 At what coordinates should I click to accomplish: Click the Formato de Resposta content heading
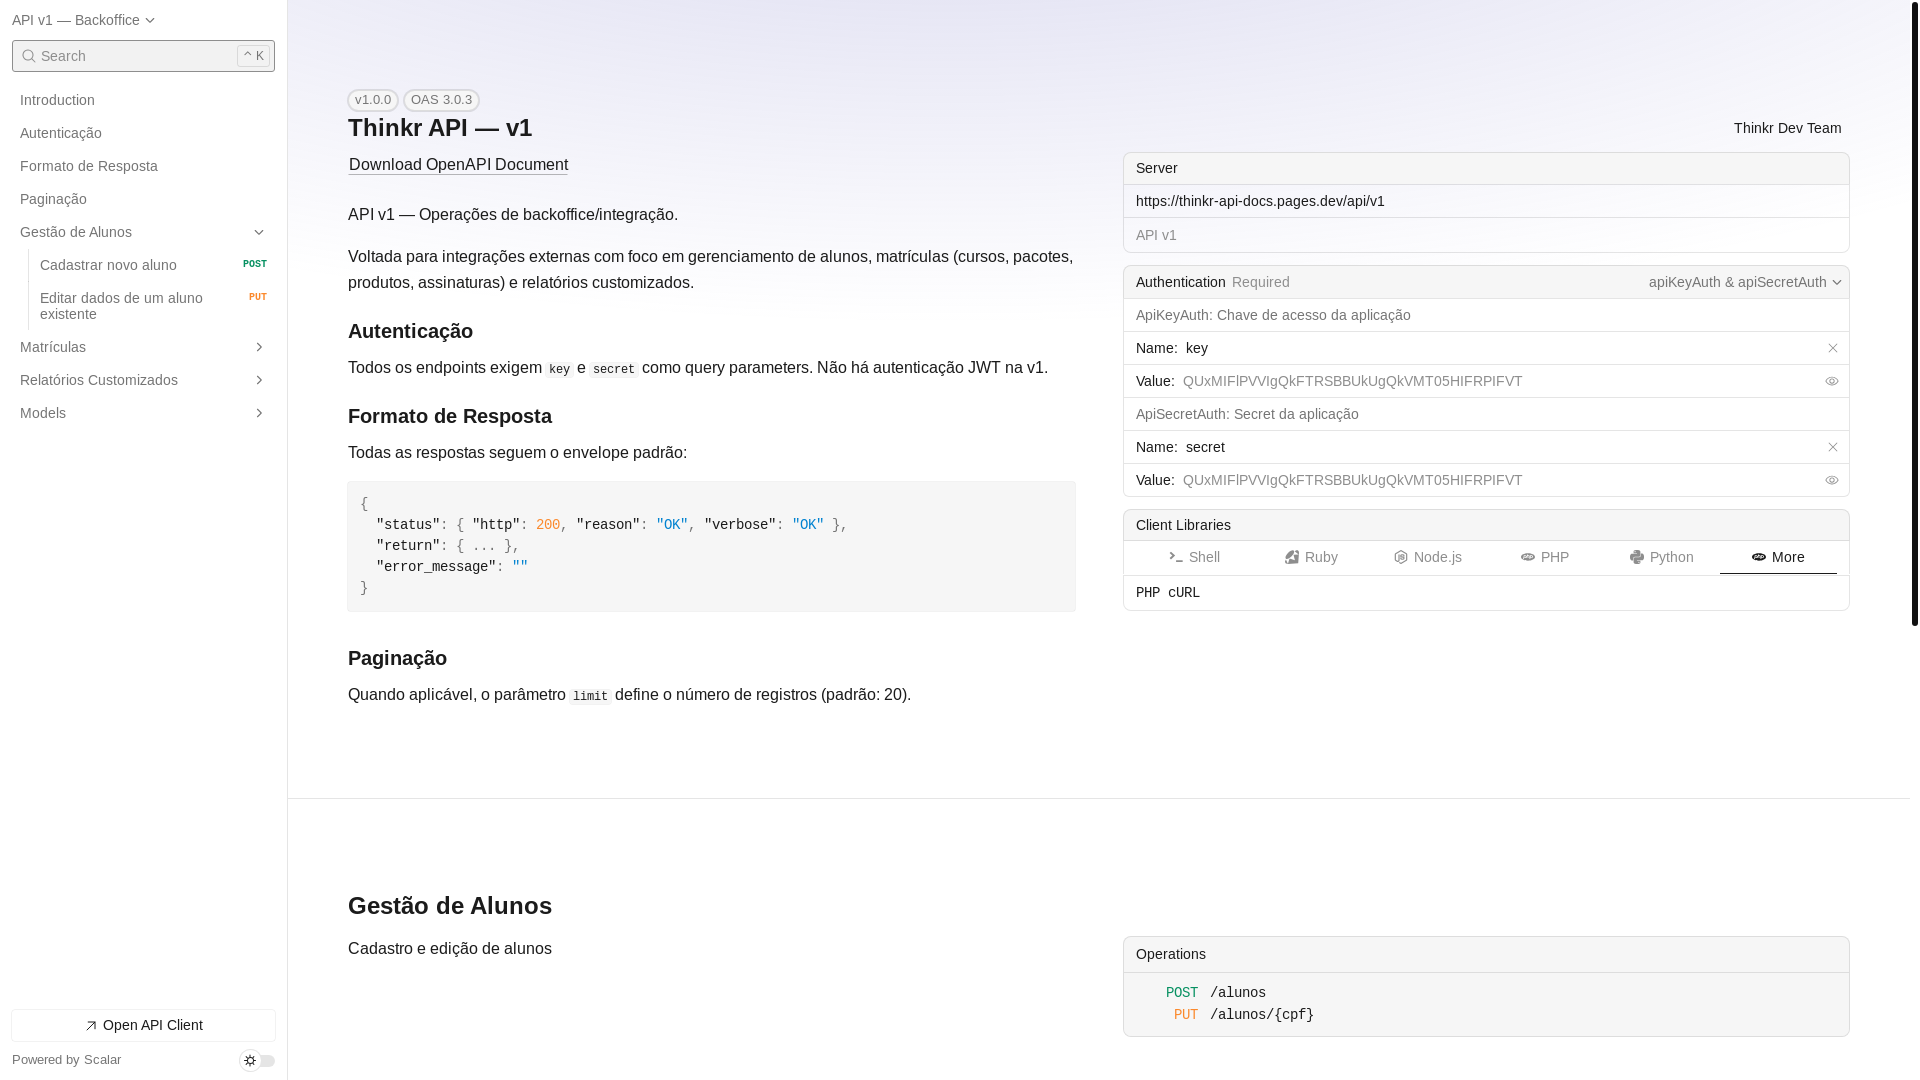point(450,416)
